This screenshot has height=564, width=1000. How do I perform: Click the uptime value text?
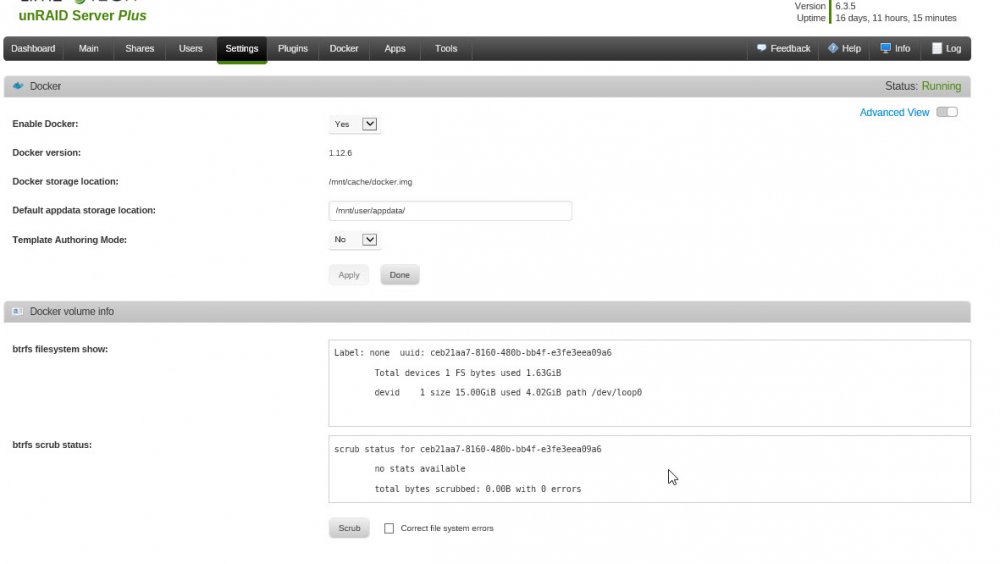[x=896, y=18]
